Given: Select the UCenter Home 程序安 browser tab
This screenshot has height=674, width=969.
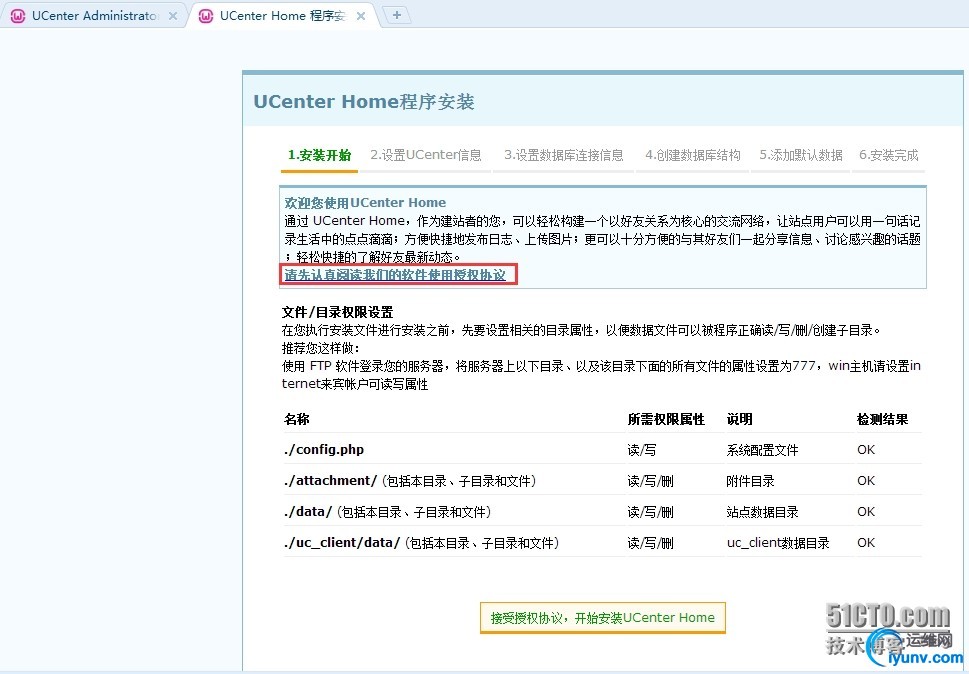Looking at the screenshot, I should tap(282, 15).
